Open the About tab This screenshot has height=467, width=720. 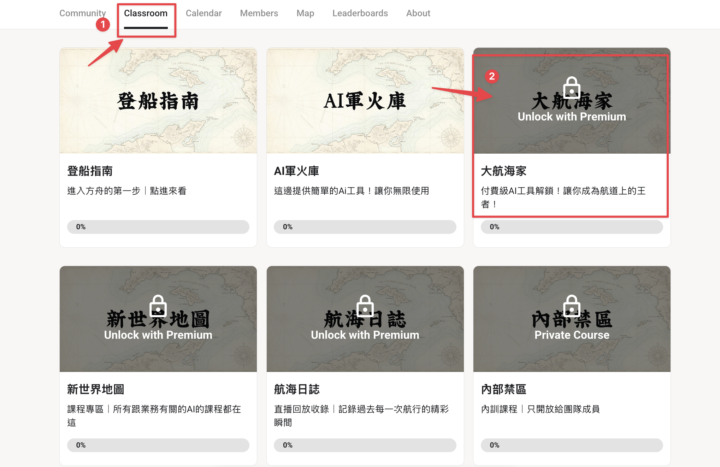tap(418, 13)
